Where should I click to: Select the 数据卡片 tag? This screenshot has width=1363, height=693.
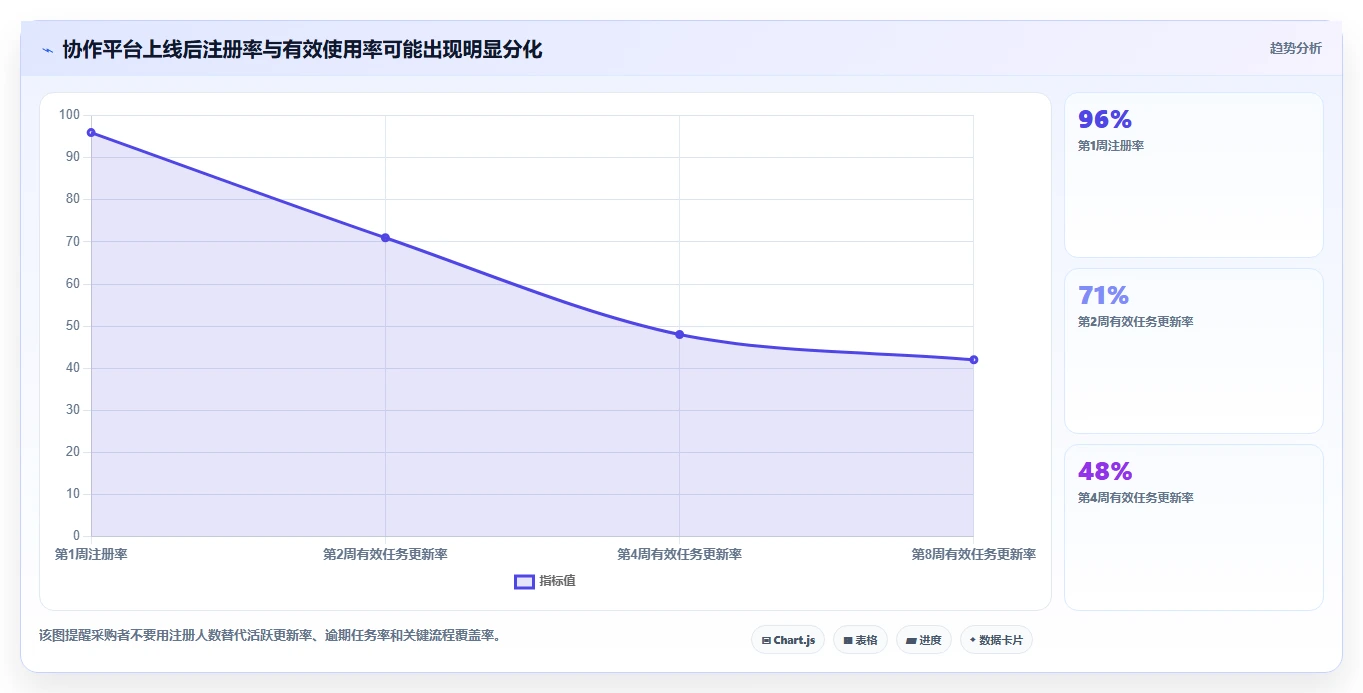point(996,640)
